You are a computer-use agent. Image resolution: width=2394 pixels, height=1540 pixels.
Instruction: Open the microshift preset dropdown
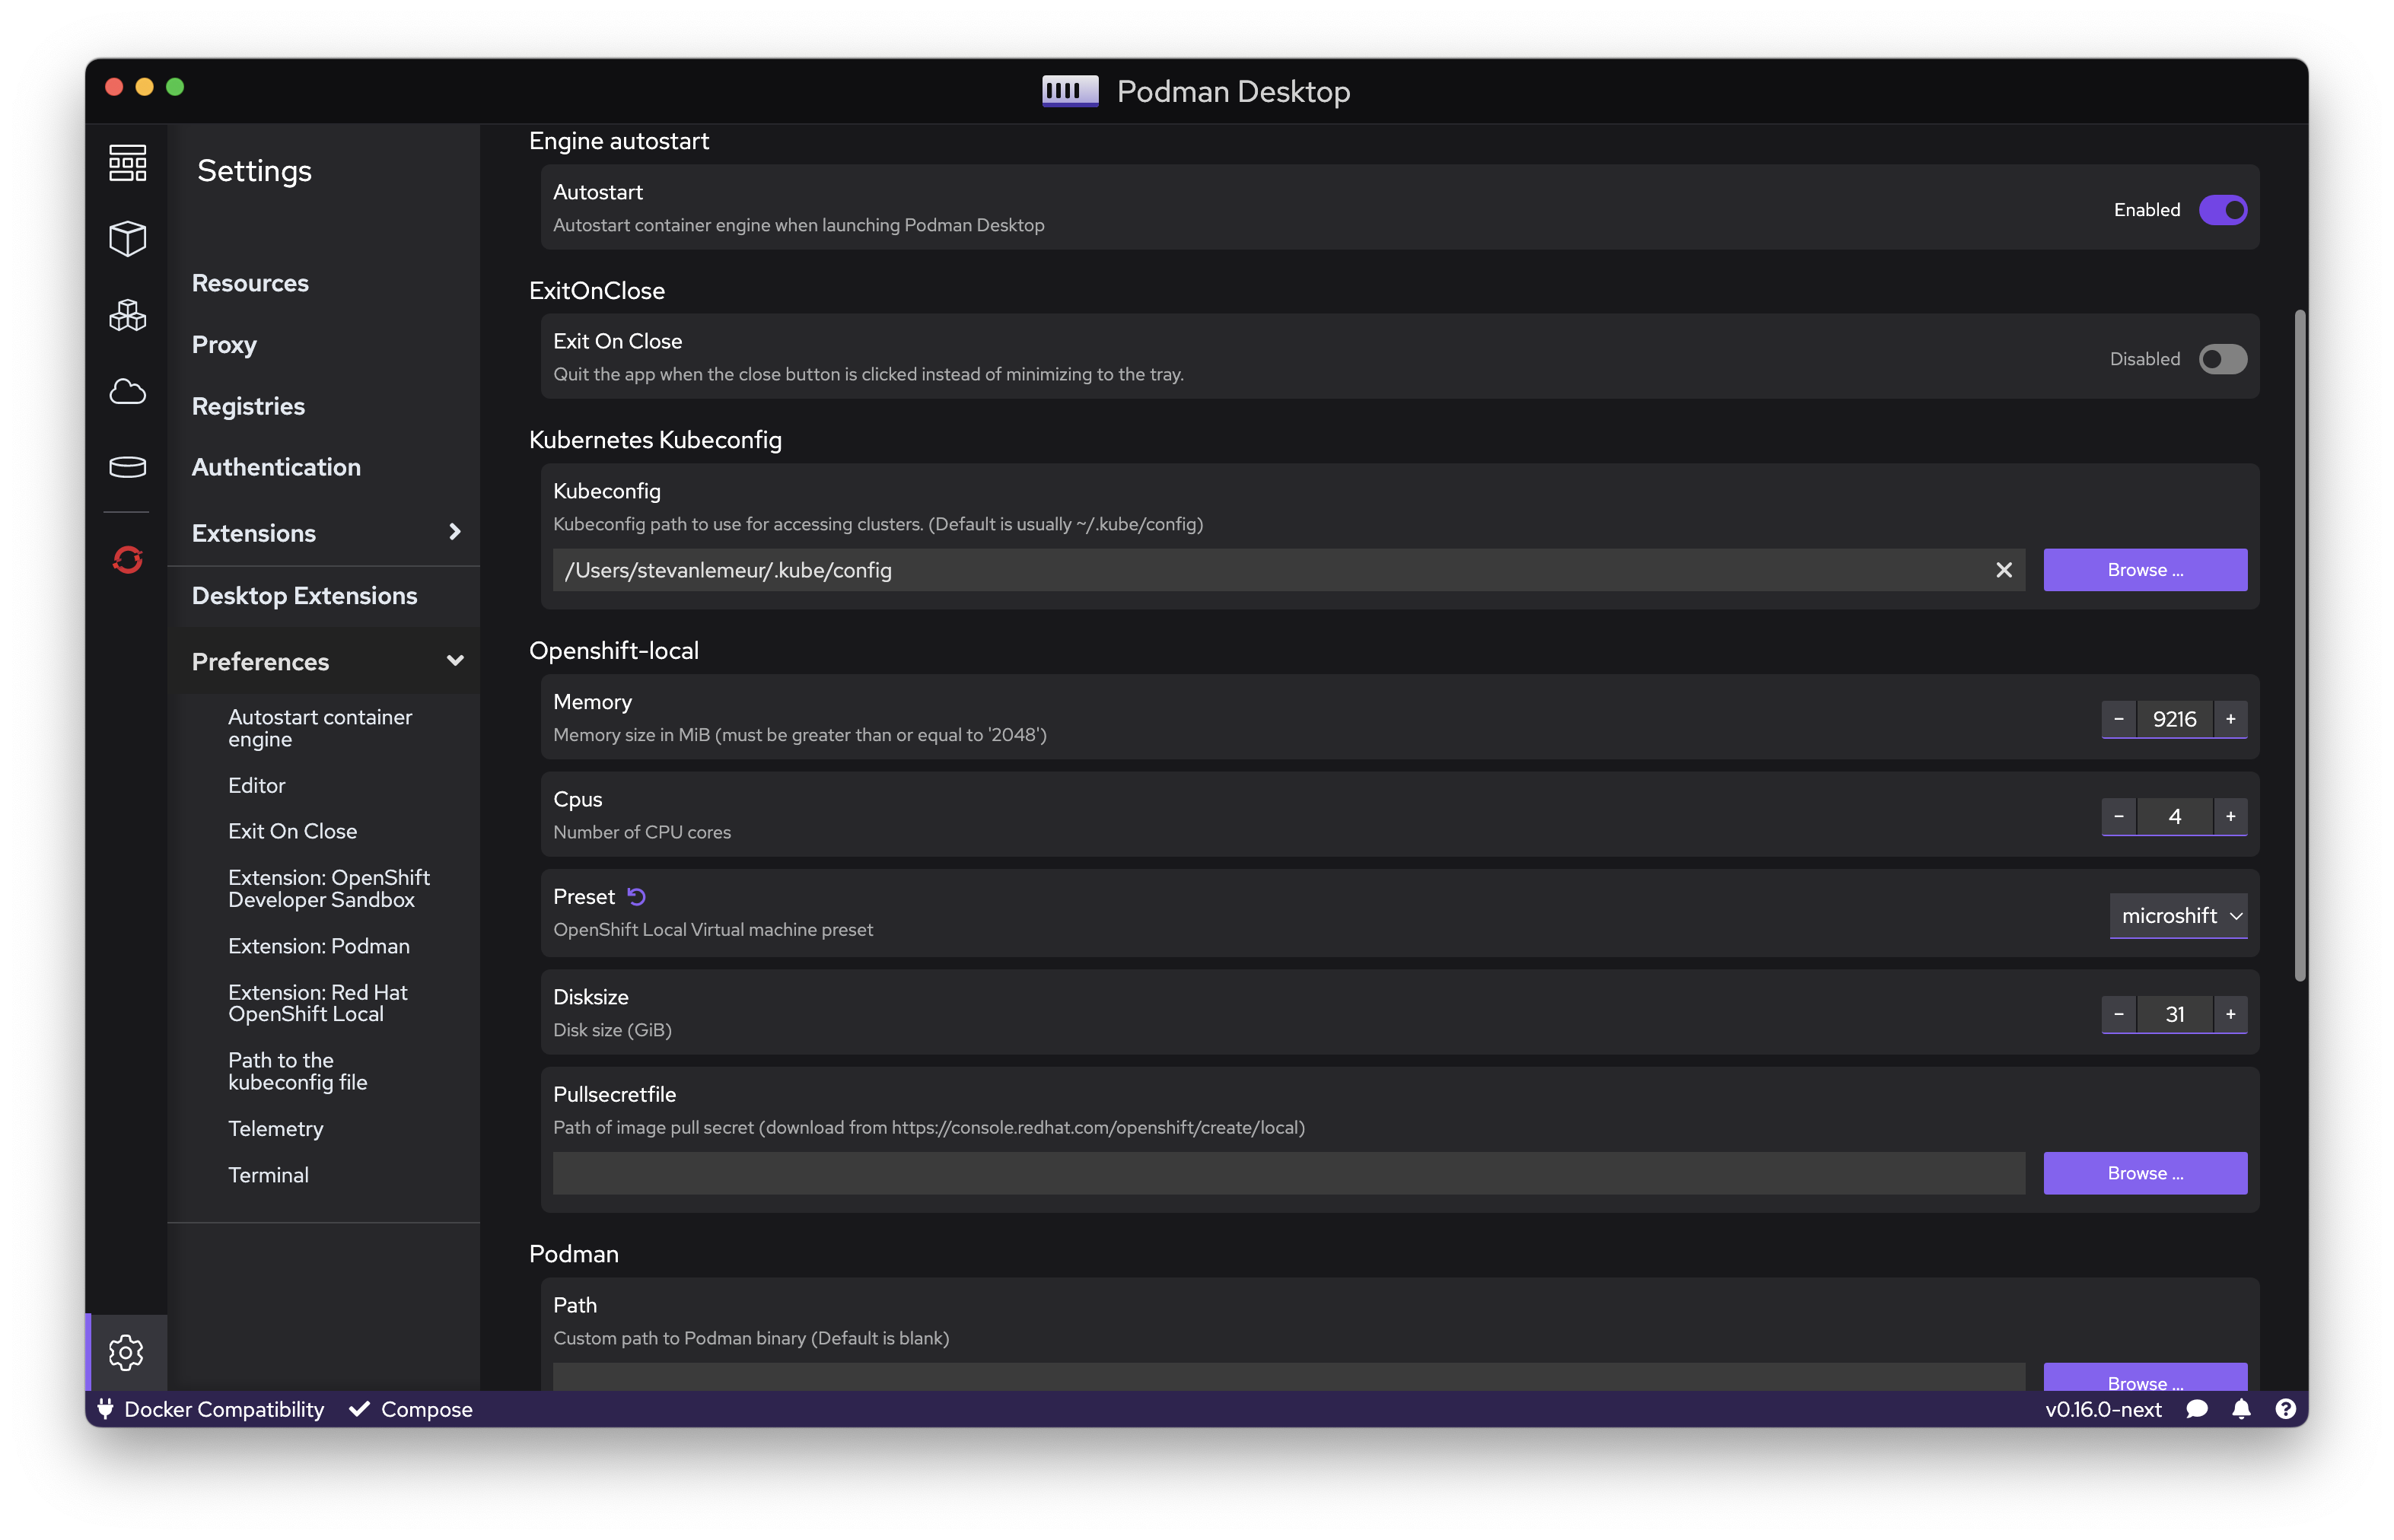coord(2178,915)
